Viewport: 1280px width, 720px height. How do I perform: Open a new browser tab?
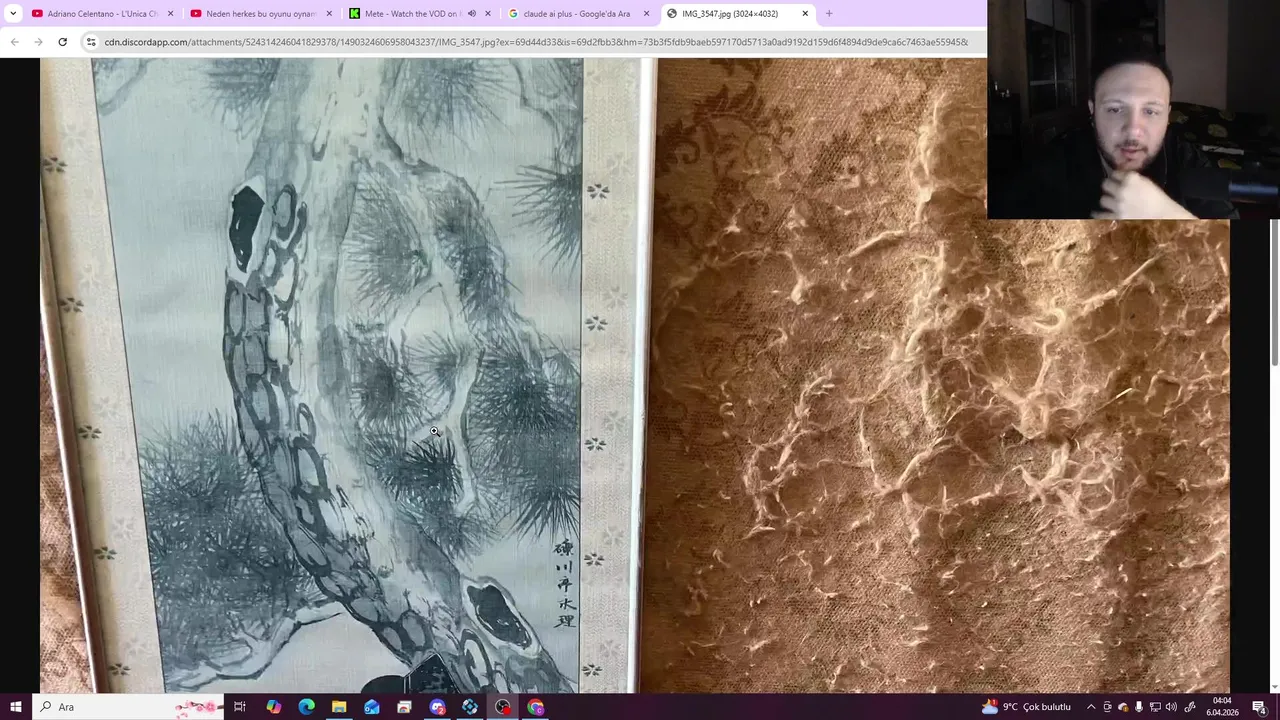tap(829, 14)
